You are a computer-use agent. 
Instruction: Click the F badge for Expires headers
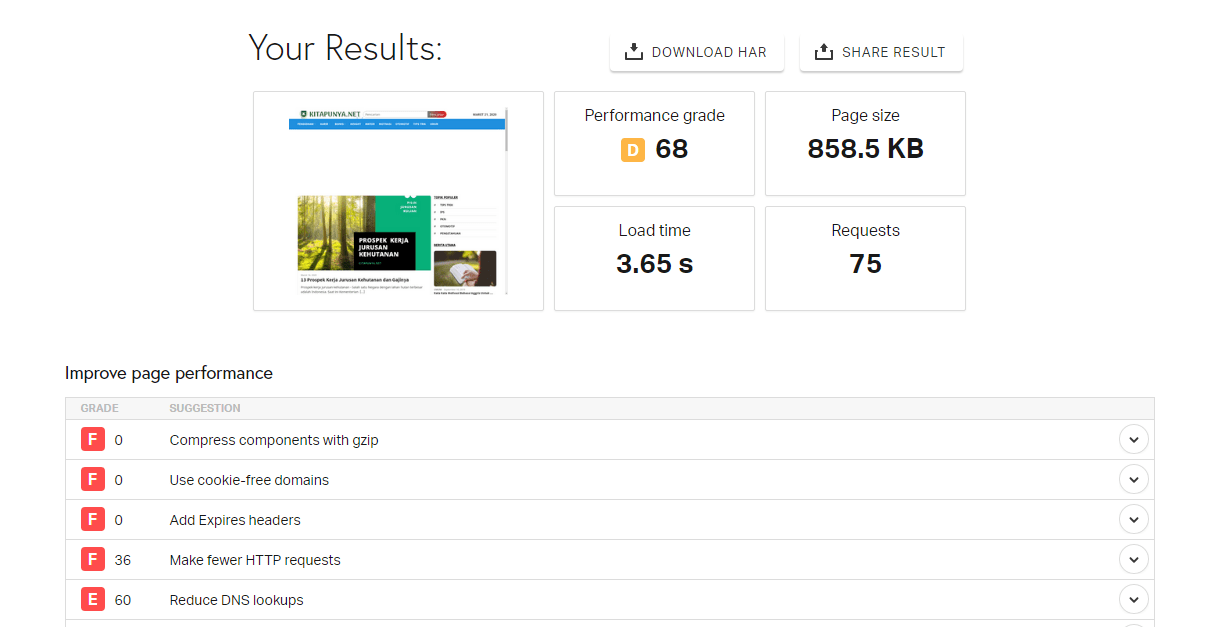[x=92, y=520]
